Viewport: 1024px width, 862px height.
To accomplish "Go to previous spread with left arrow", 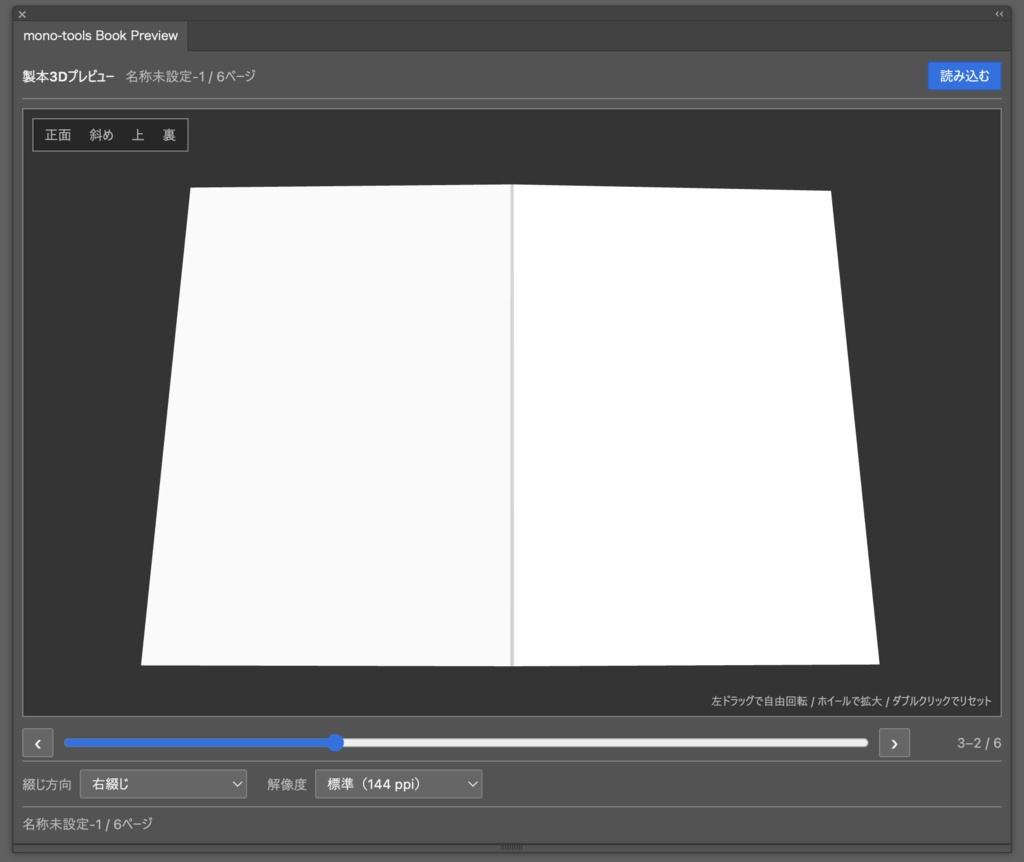I will 38,743.
